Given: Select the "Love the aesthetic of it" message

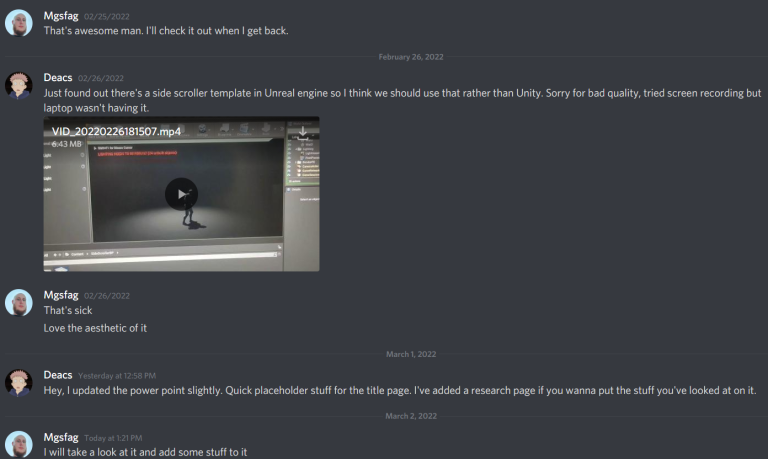Looking at the screenshot, I should [95, 328].
